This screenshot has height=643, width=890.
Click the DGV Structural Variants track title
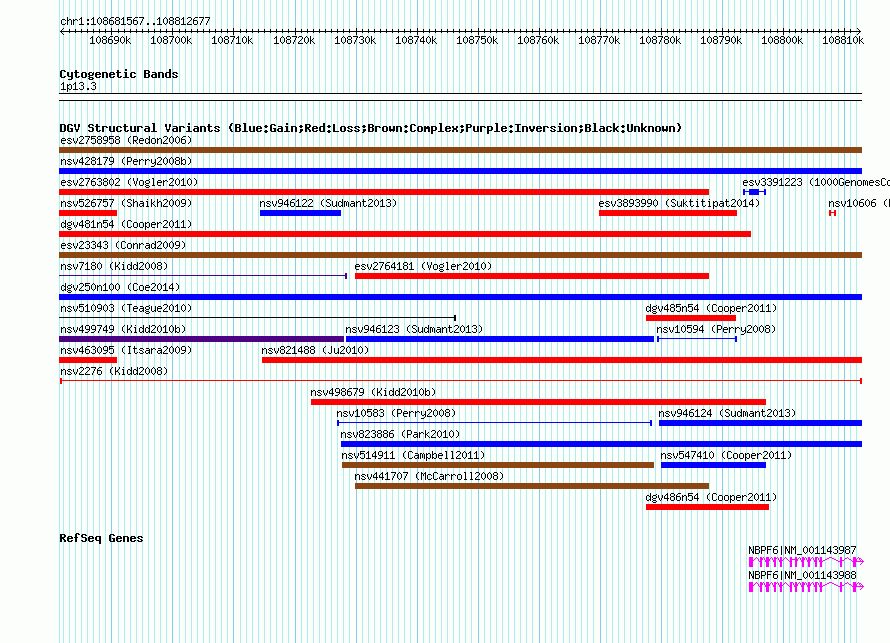(371, 128)
